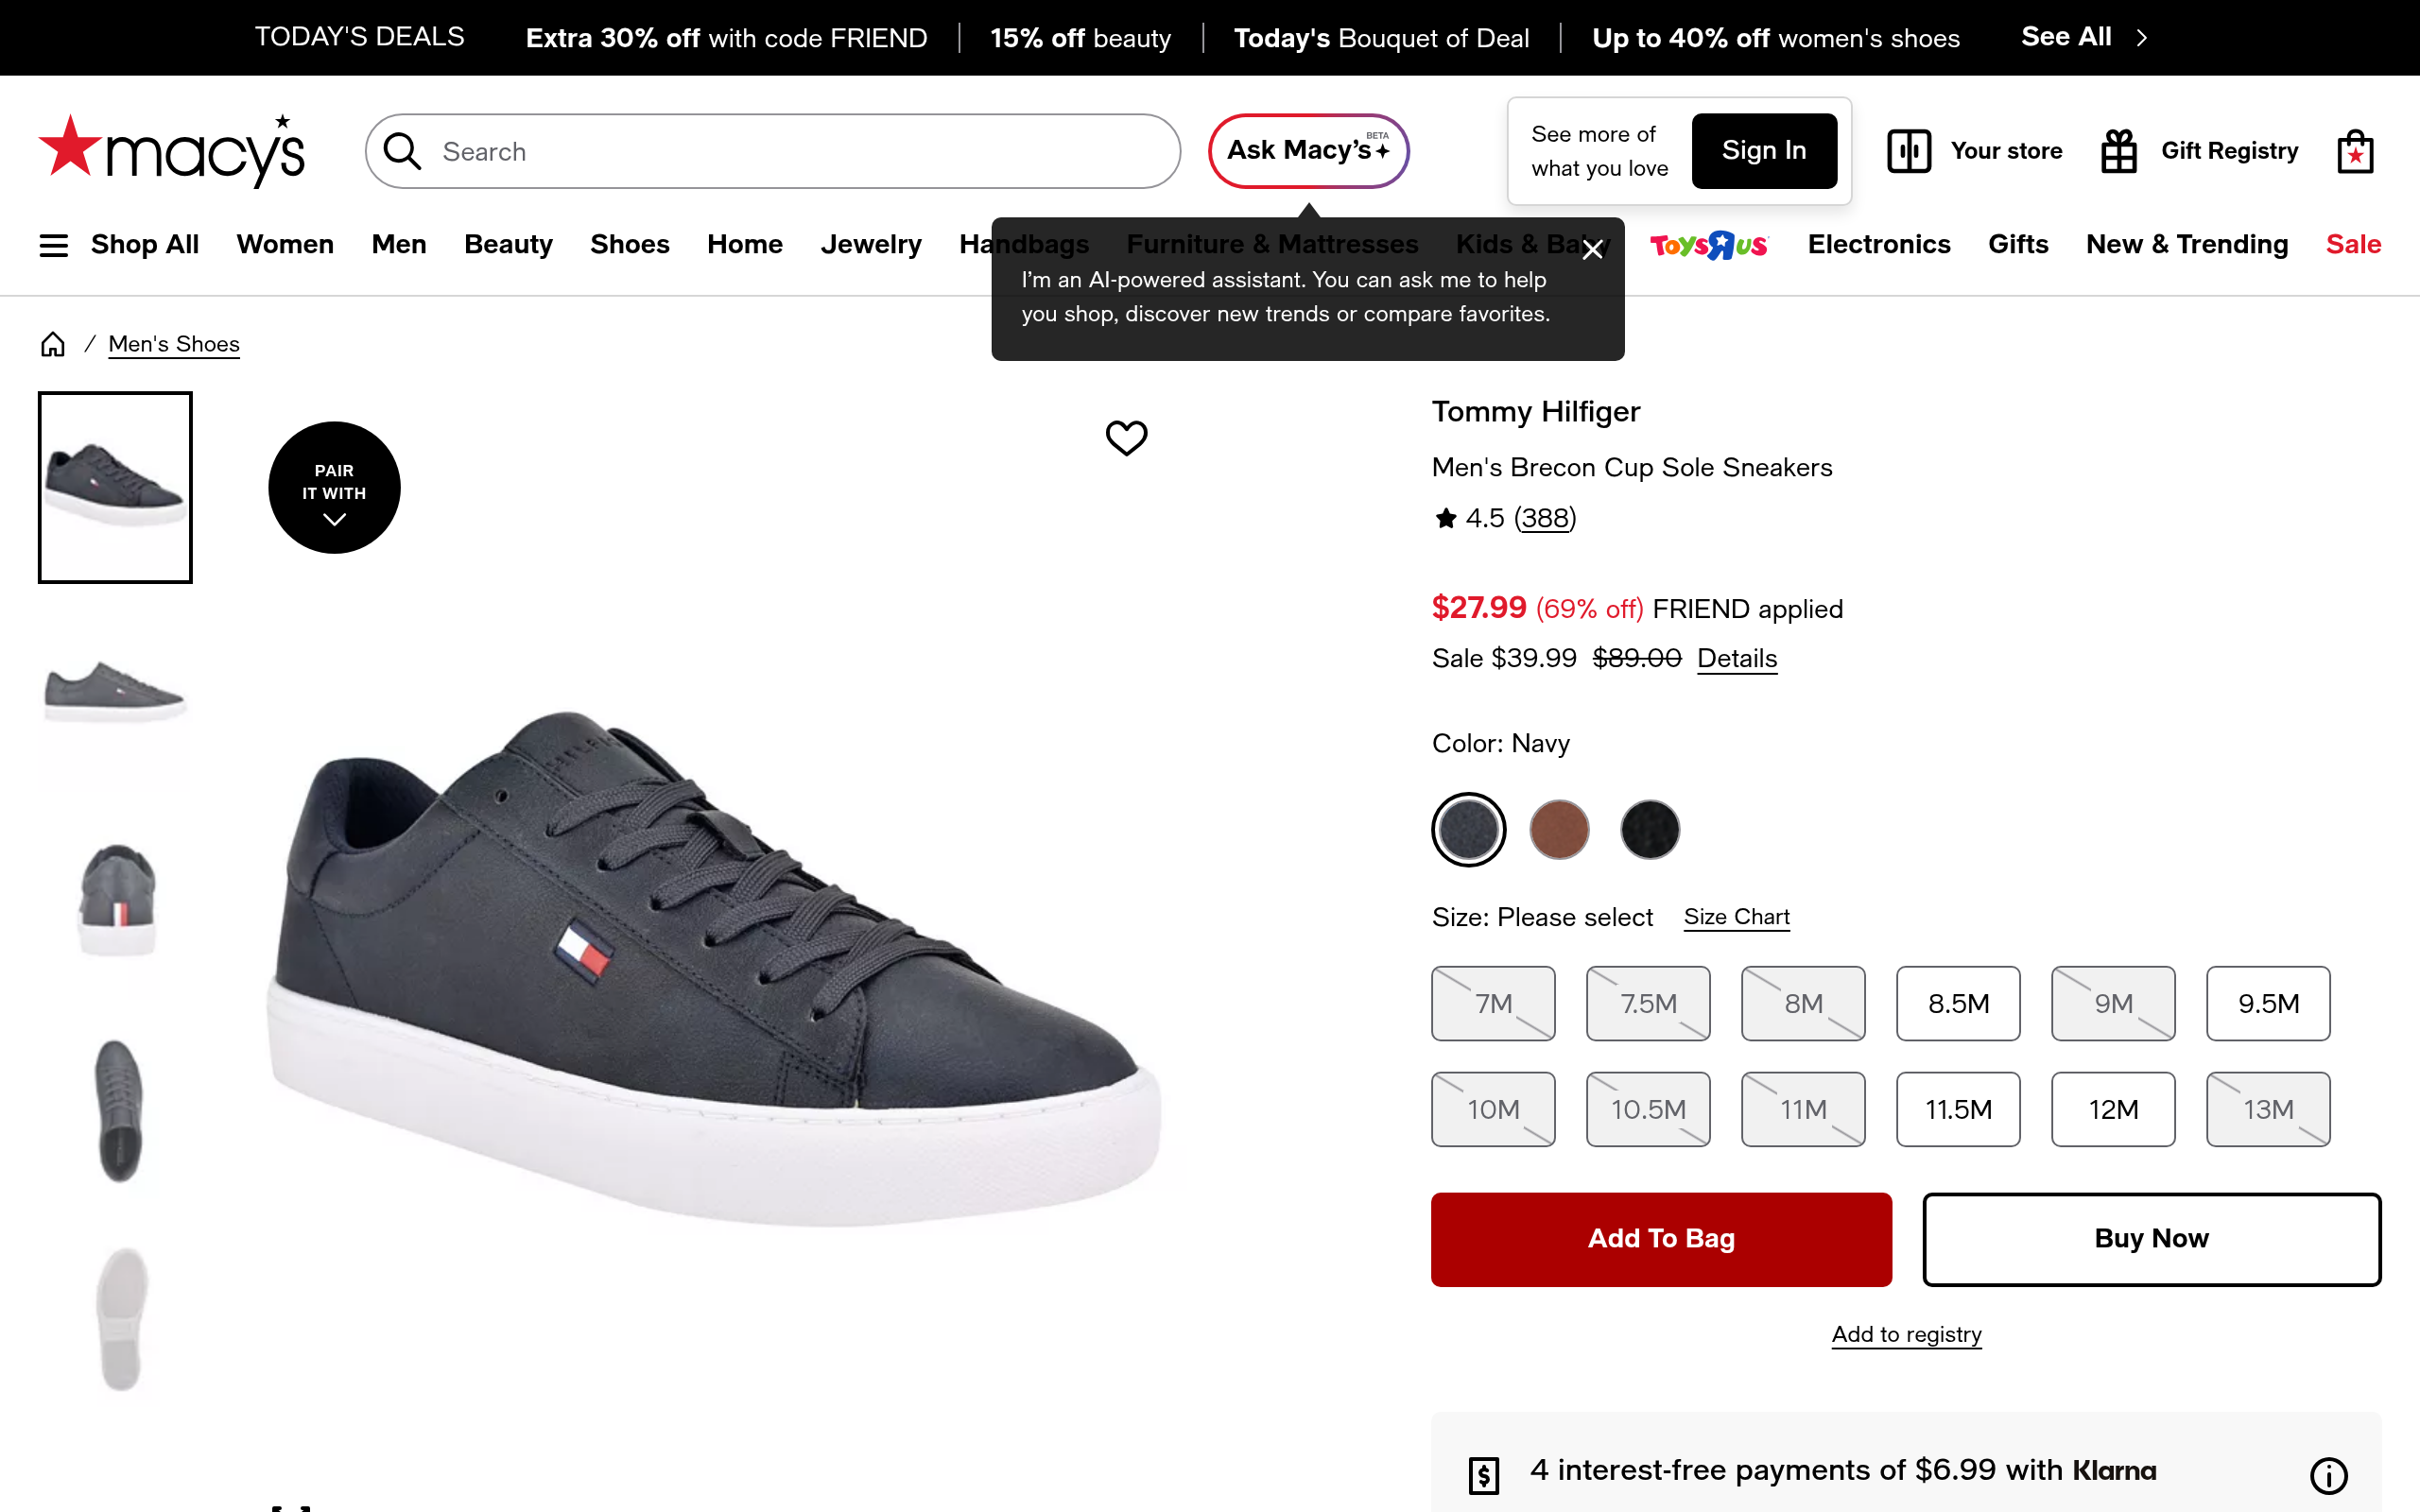Open the Shop All hamburger menu
The height and width of the screenshot is (1512, 2420).
tap(54, 245)
